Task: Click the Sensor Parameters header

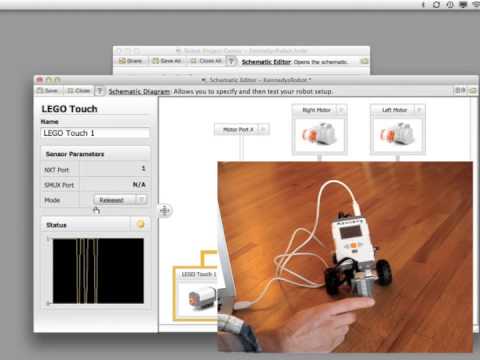Action: click(95, 154)
